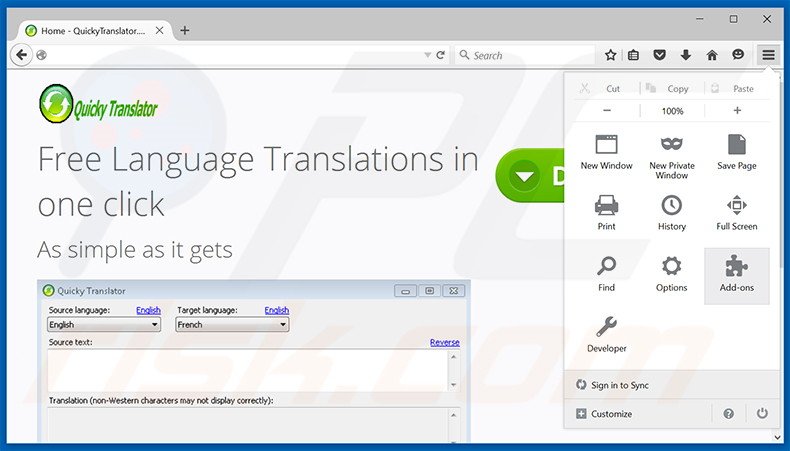790x451 pixels.
Task: Click the Exit power icon
Action: [762, 414]
